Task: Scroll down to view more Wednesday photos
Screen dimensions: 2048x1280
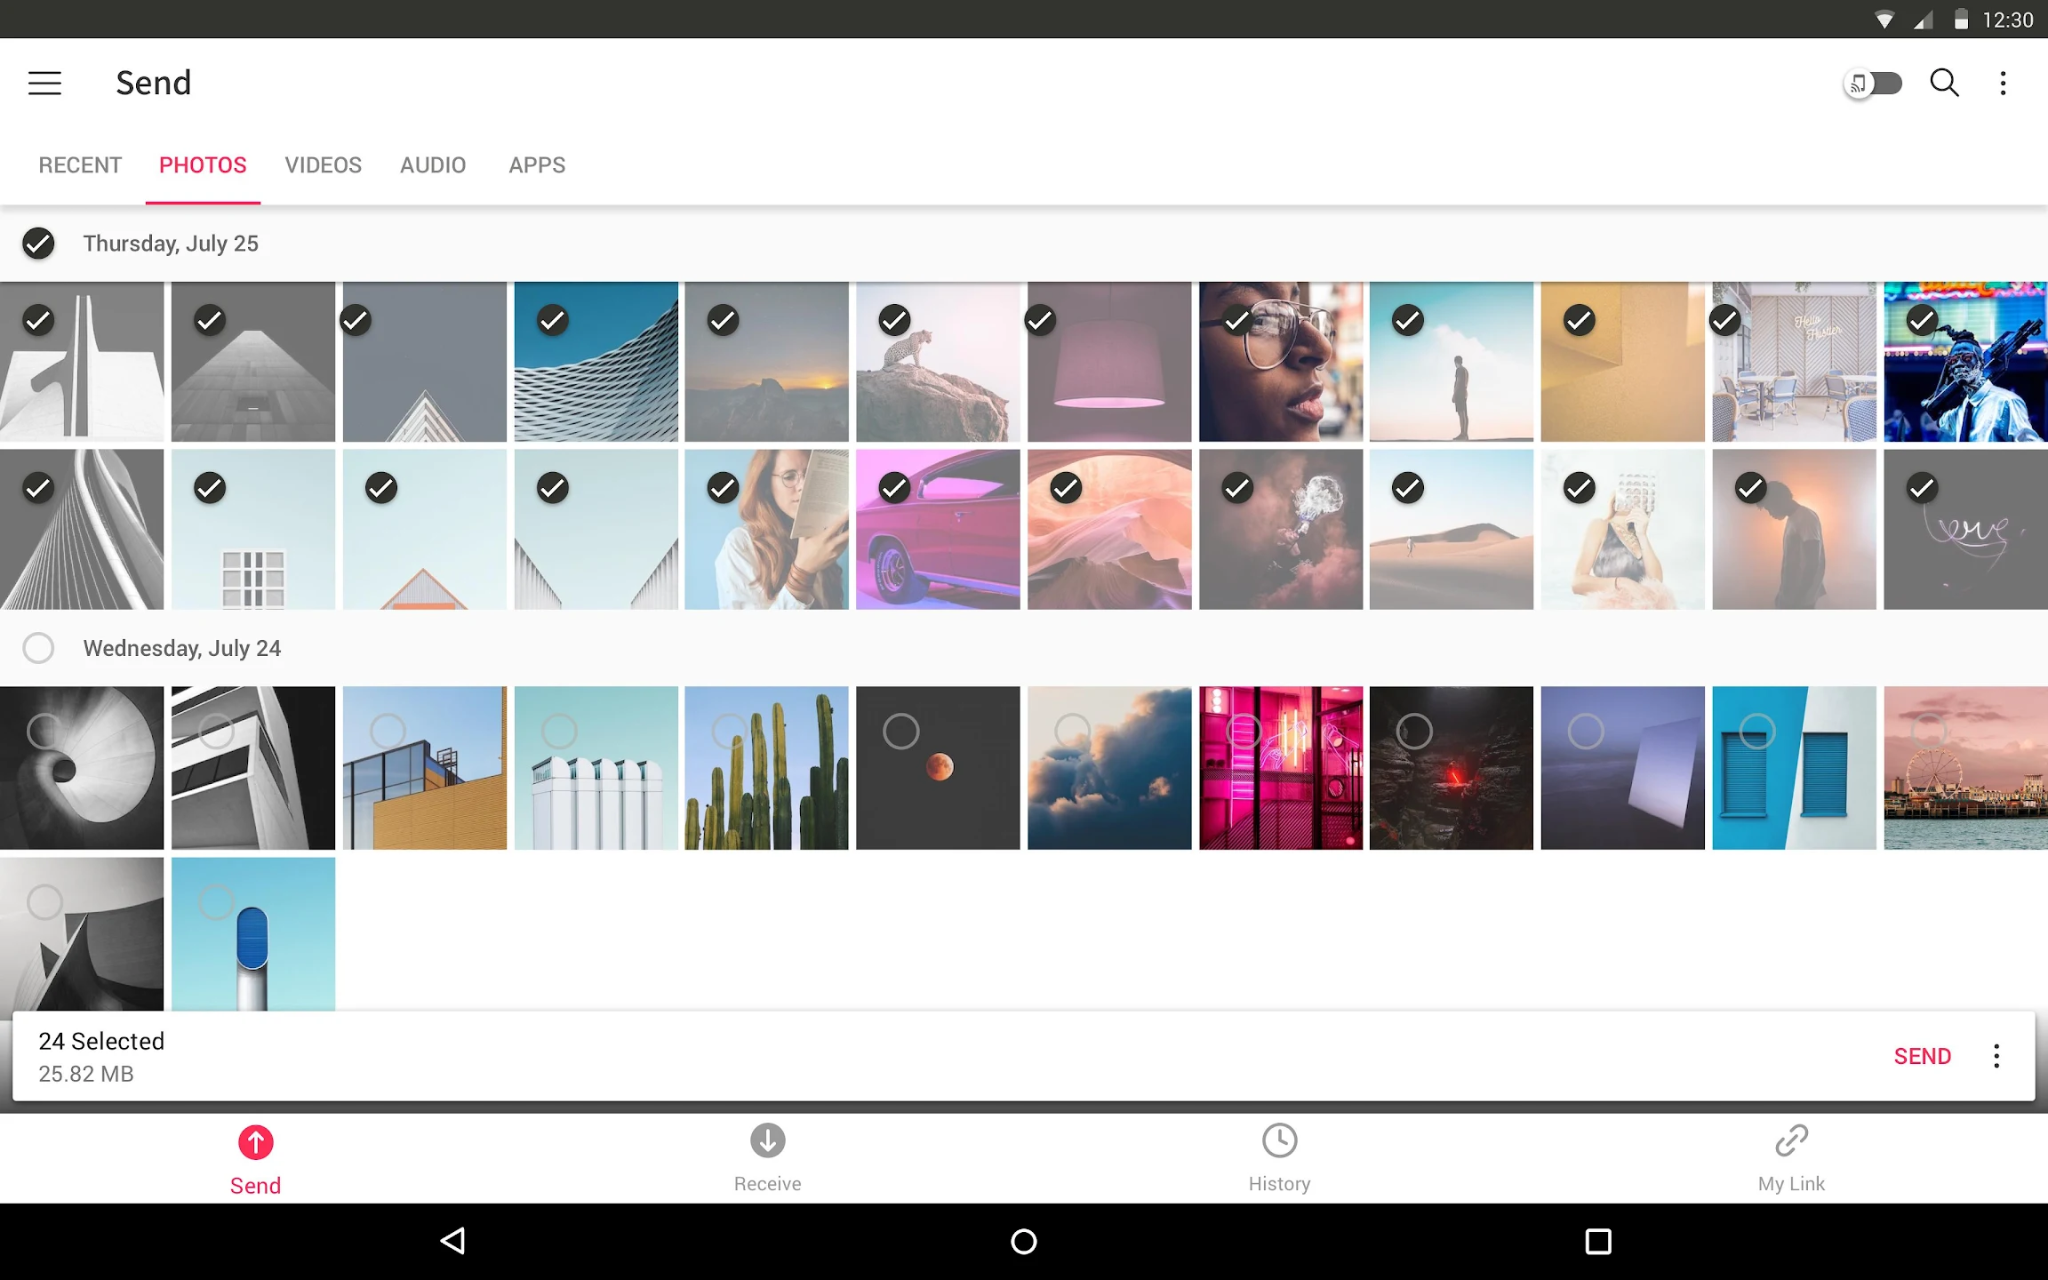Action: pyautogui.click(x=1023, y=767)
